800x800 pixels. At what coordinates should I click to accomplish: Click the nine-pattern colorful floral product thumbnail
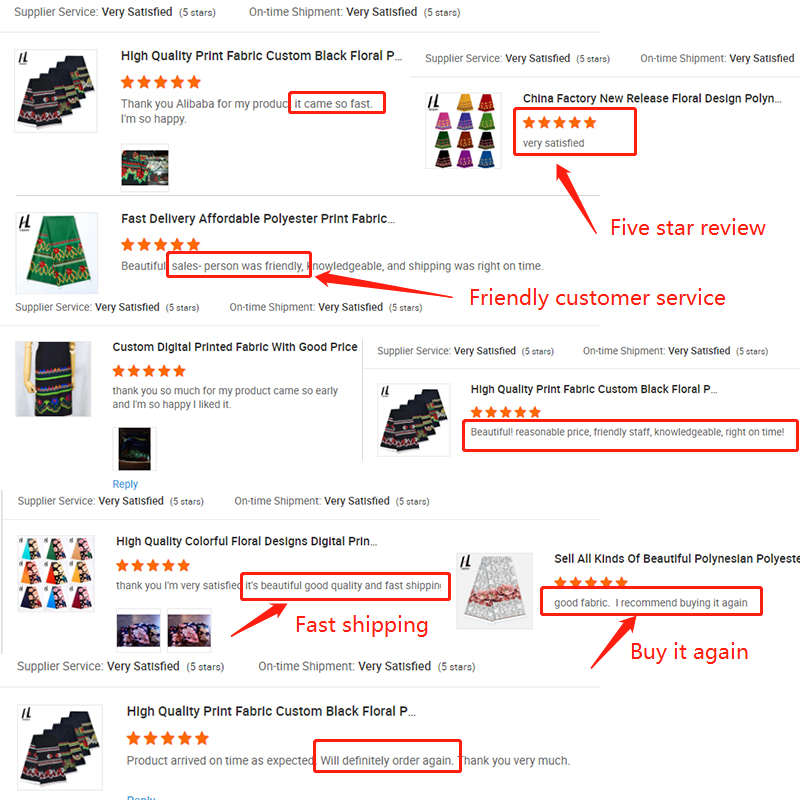click(x=56, y=573)
